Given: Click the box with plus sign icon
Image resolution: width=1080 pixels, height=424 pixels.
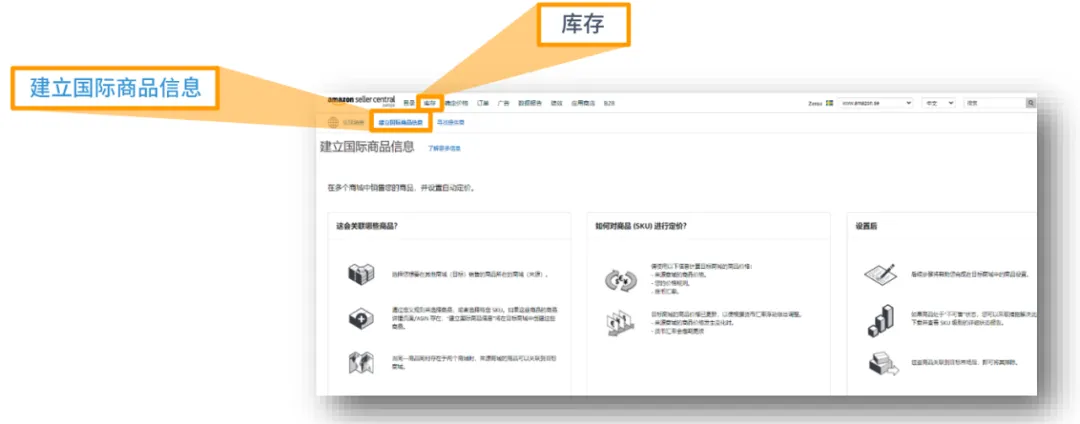Looking at the screenshot, I should (x=360, y=318).
